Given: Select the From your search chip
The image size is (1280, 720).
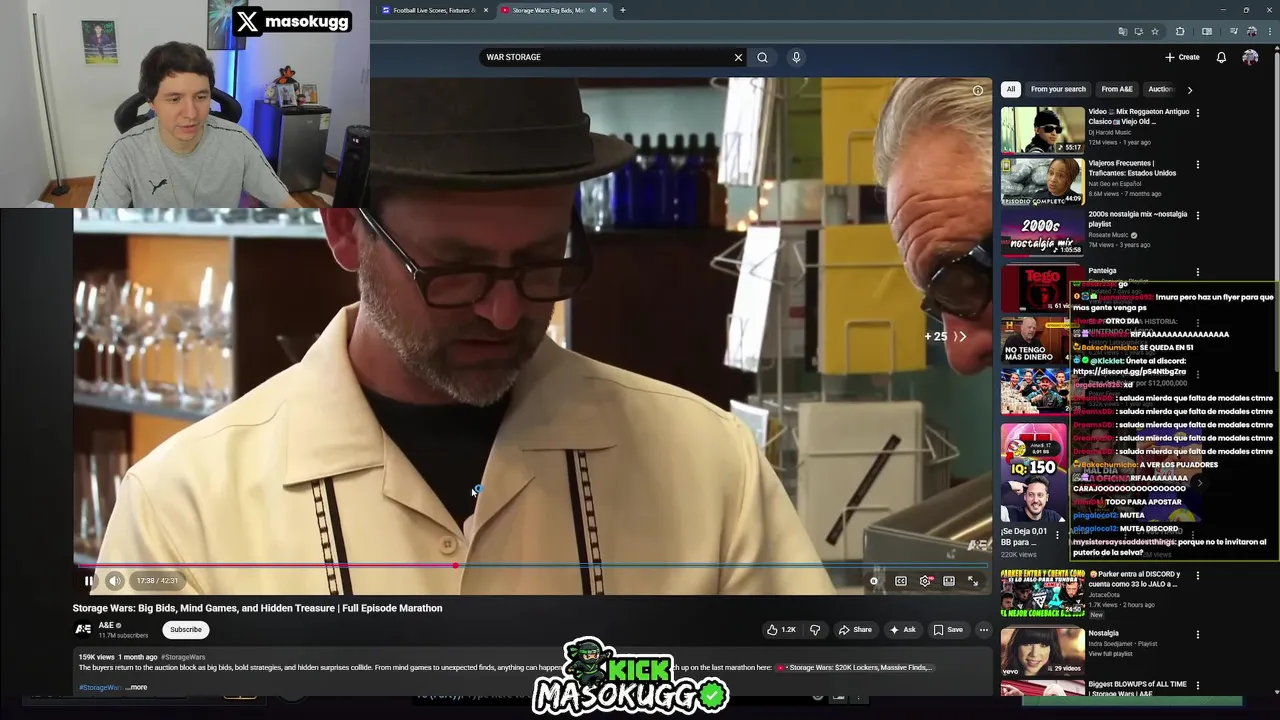Looking at the screenshot, I should click(x=1058, y=89).
